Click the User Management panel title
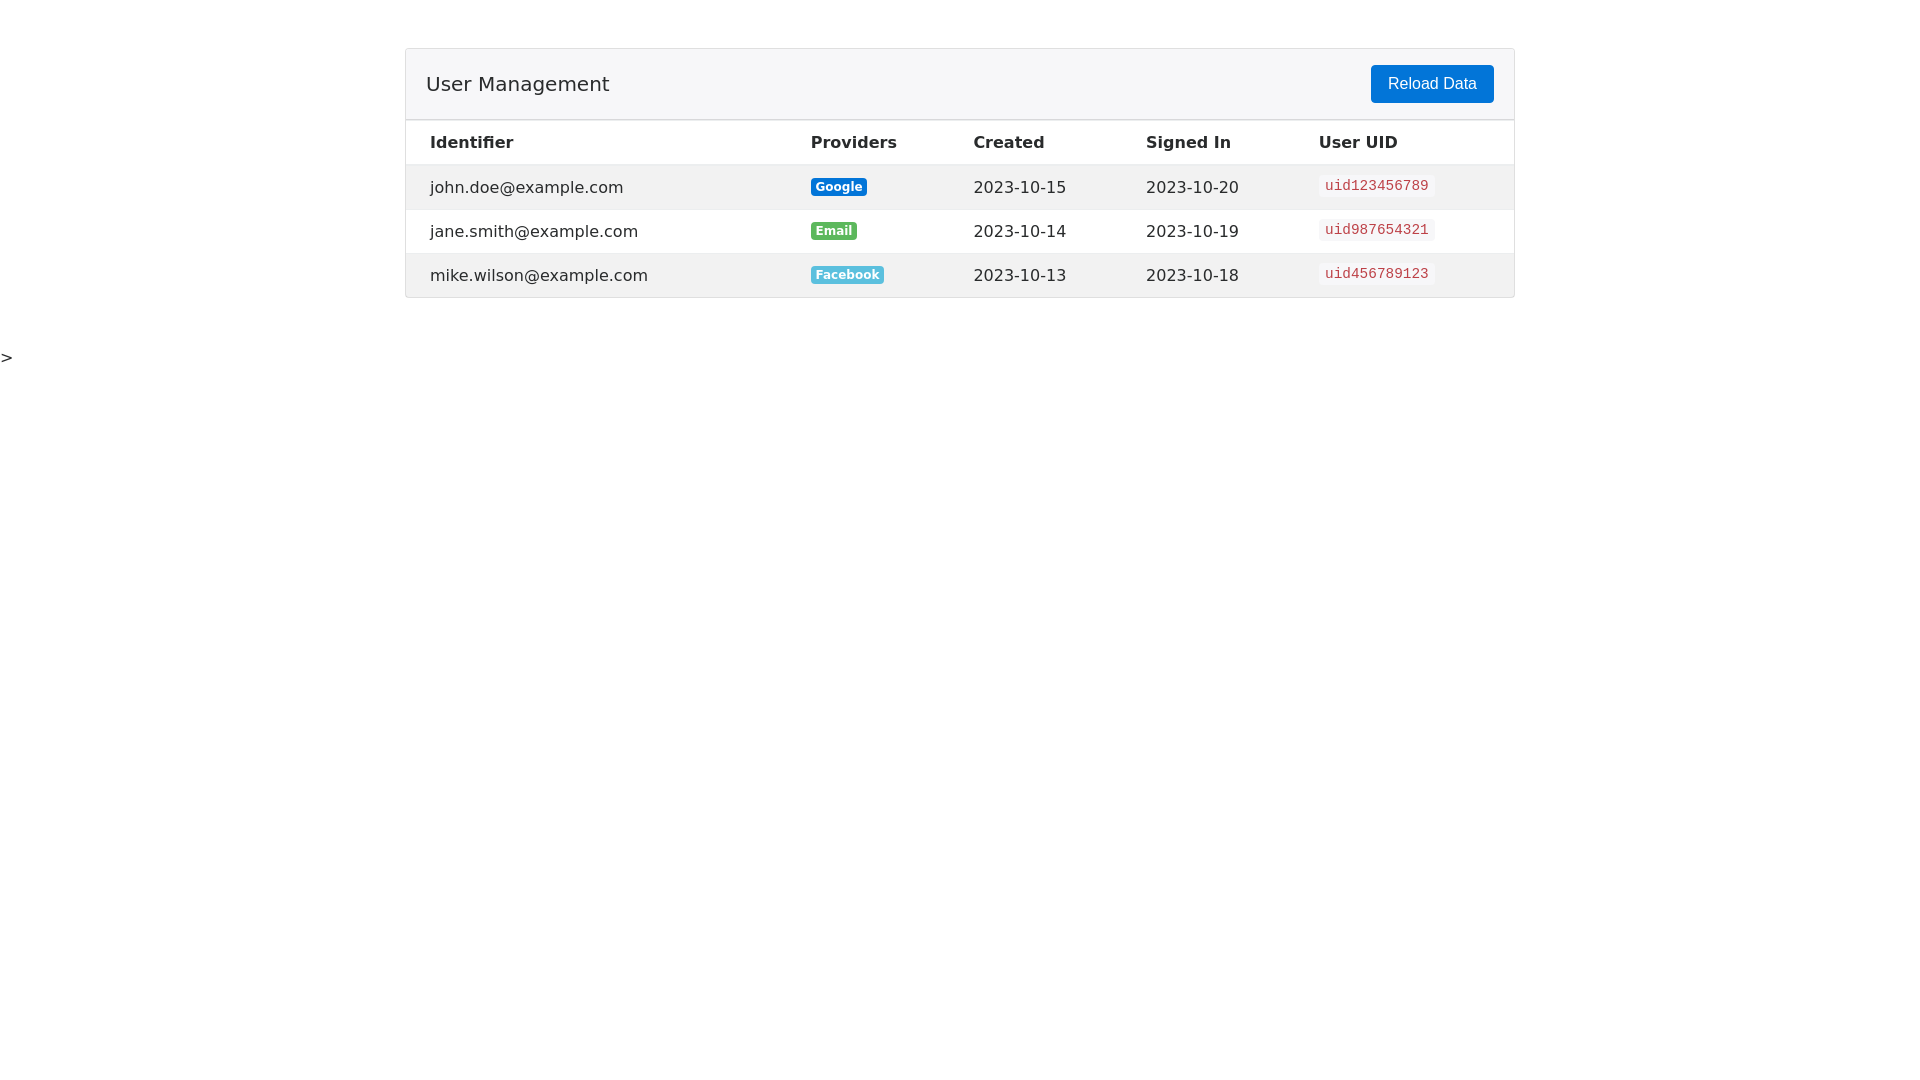The height and width of the screenshot is (1080, 1920). [x=517, y=84]
